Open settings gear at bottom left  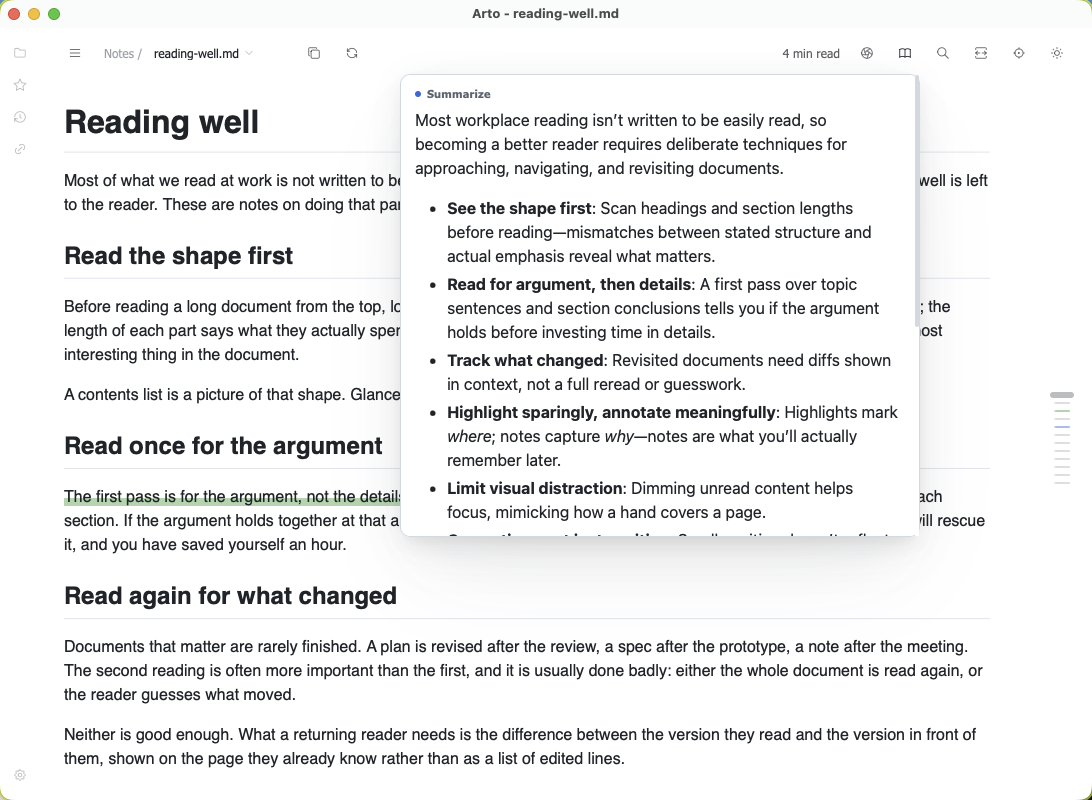(20, 775)
